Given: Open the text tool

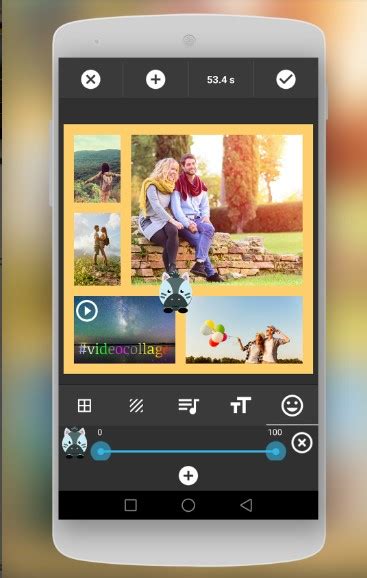Looking at the screenshot, I should (241, 405).
